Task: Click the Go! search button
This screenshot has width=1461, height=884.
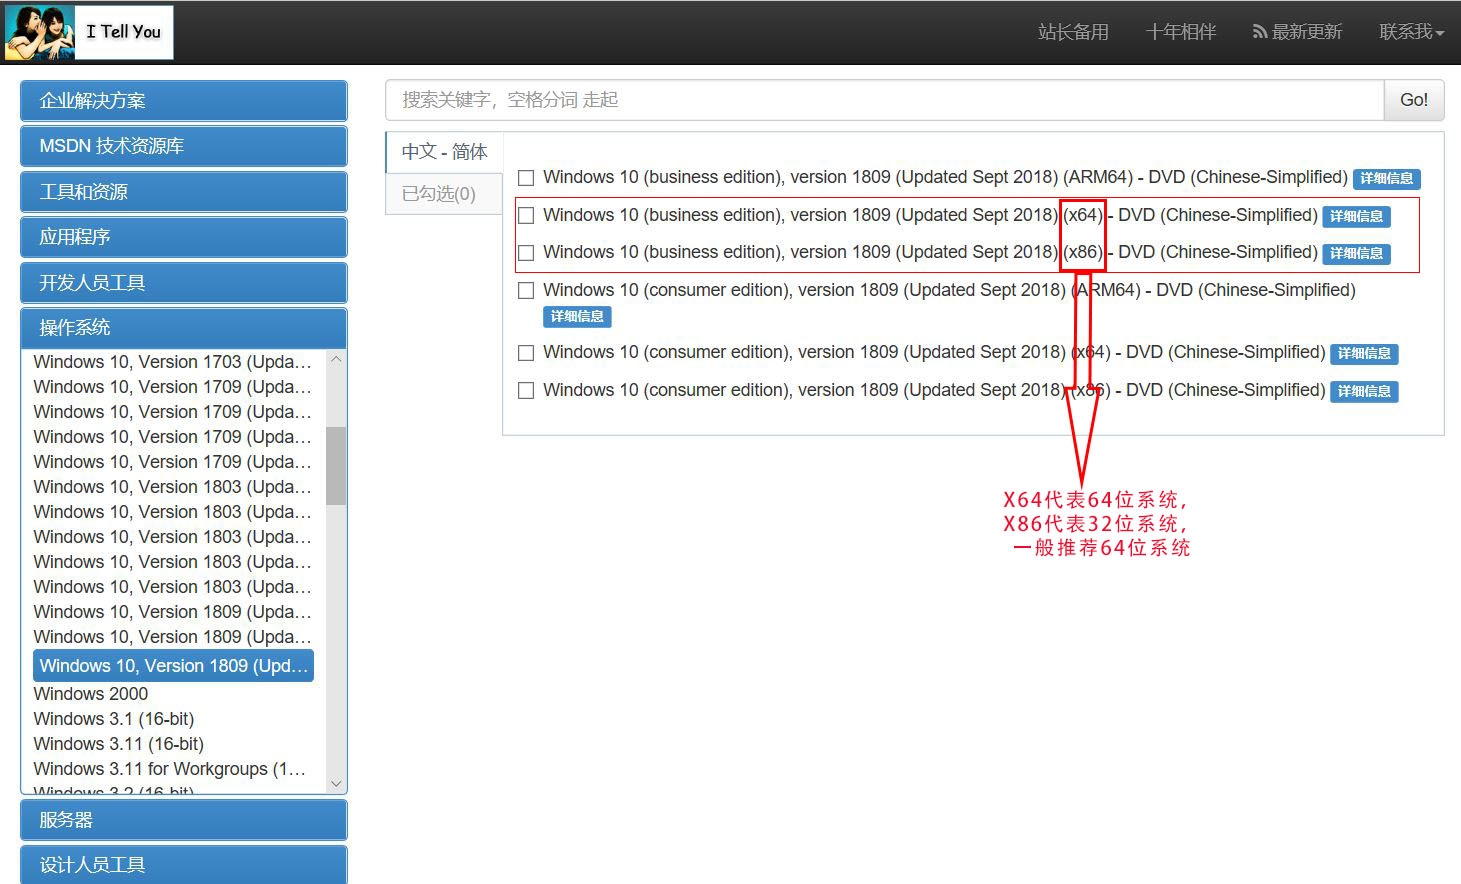Action: tap(1413, 99)
